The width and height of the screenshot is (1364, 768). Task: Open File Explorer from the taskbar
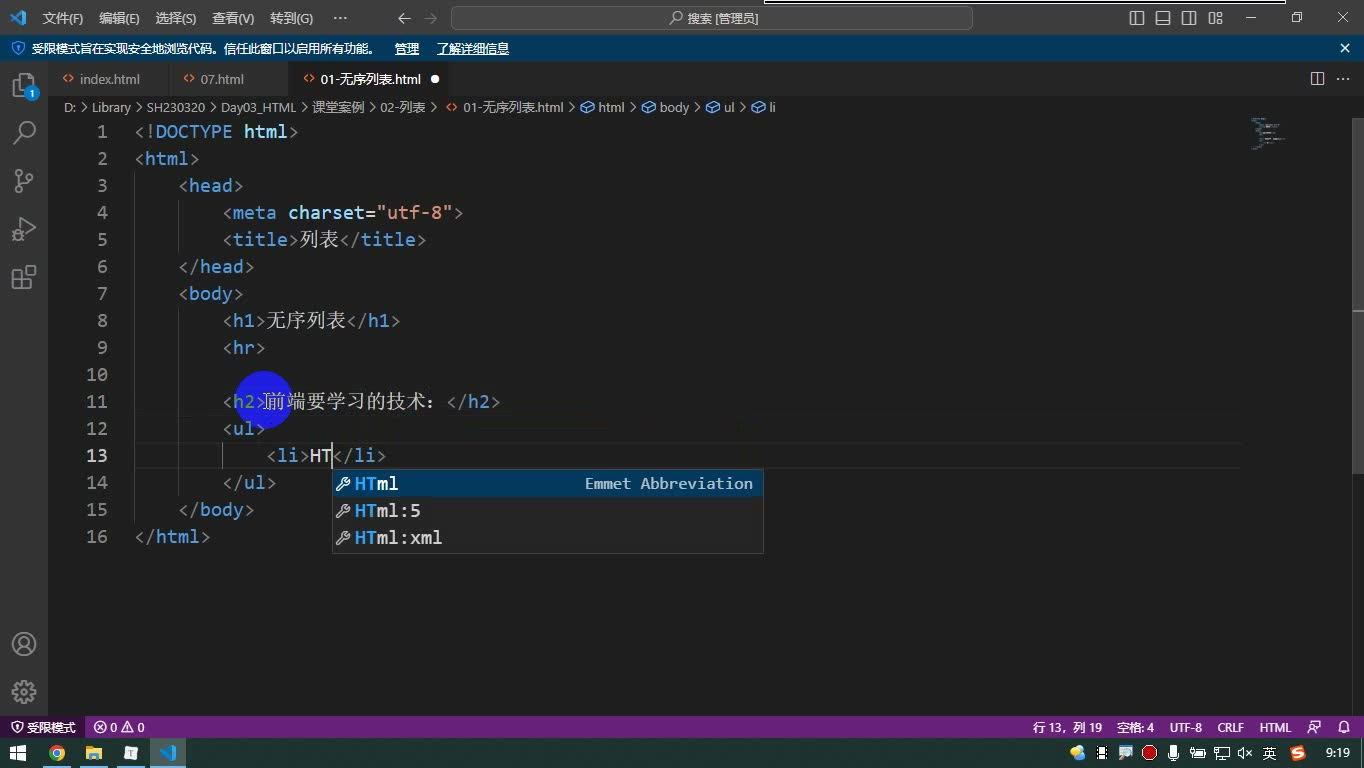(x=94, y=753)
